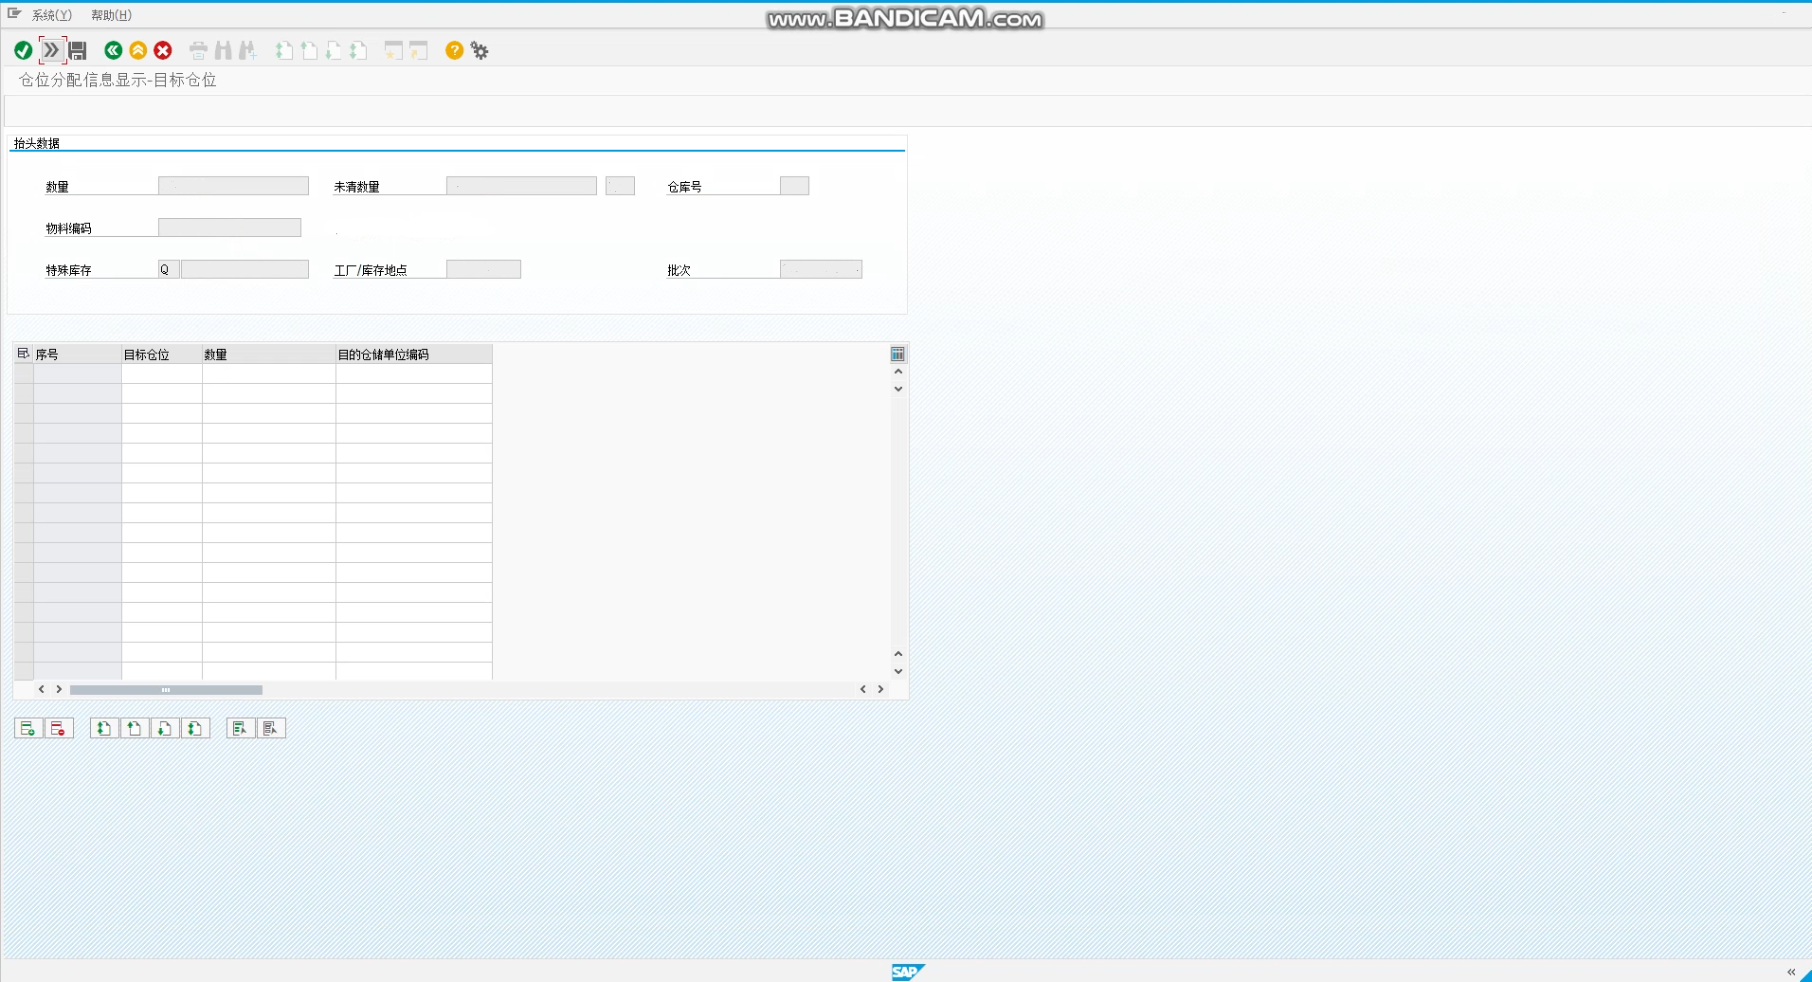Select the first table row selector
The width and height of the screenshot is (1812, 982).
[x=23, y=374]
